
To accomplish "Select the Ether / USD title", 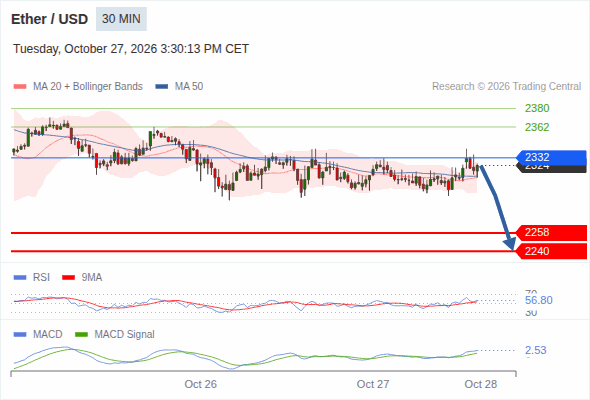I will 49,19.
